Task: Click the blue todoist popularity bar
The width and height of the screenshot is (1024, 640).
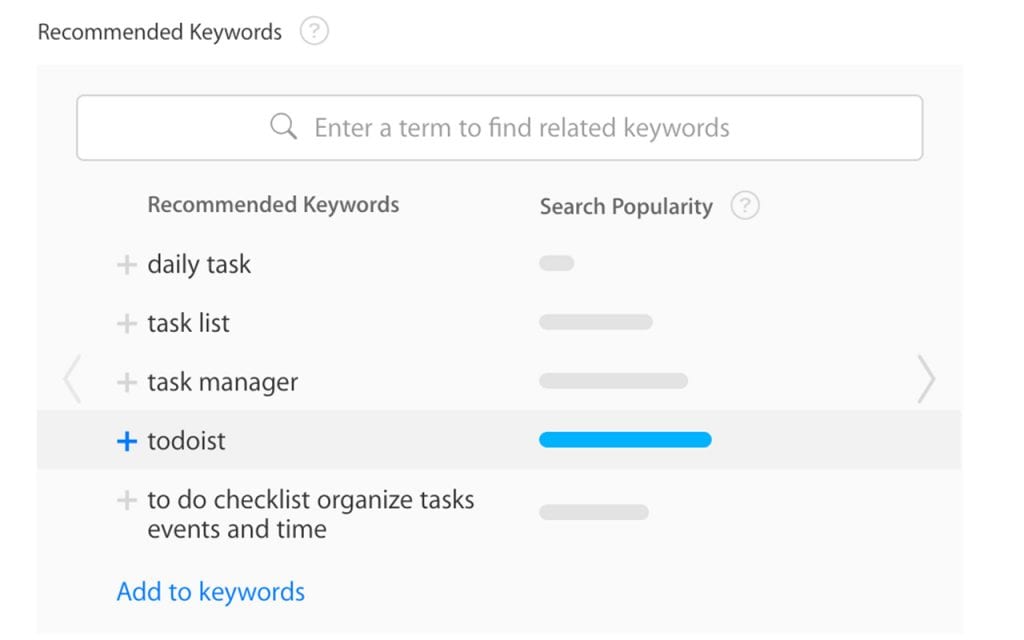Action: click(x=625, y=440)
